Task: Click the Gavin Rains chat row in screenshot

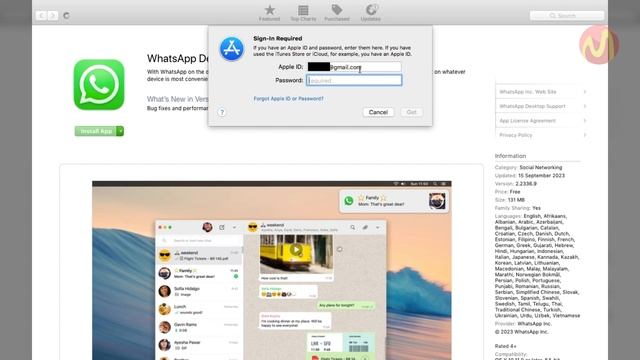Action: coord(199,327)
